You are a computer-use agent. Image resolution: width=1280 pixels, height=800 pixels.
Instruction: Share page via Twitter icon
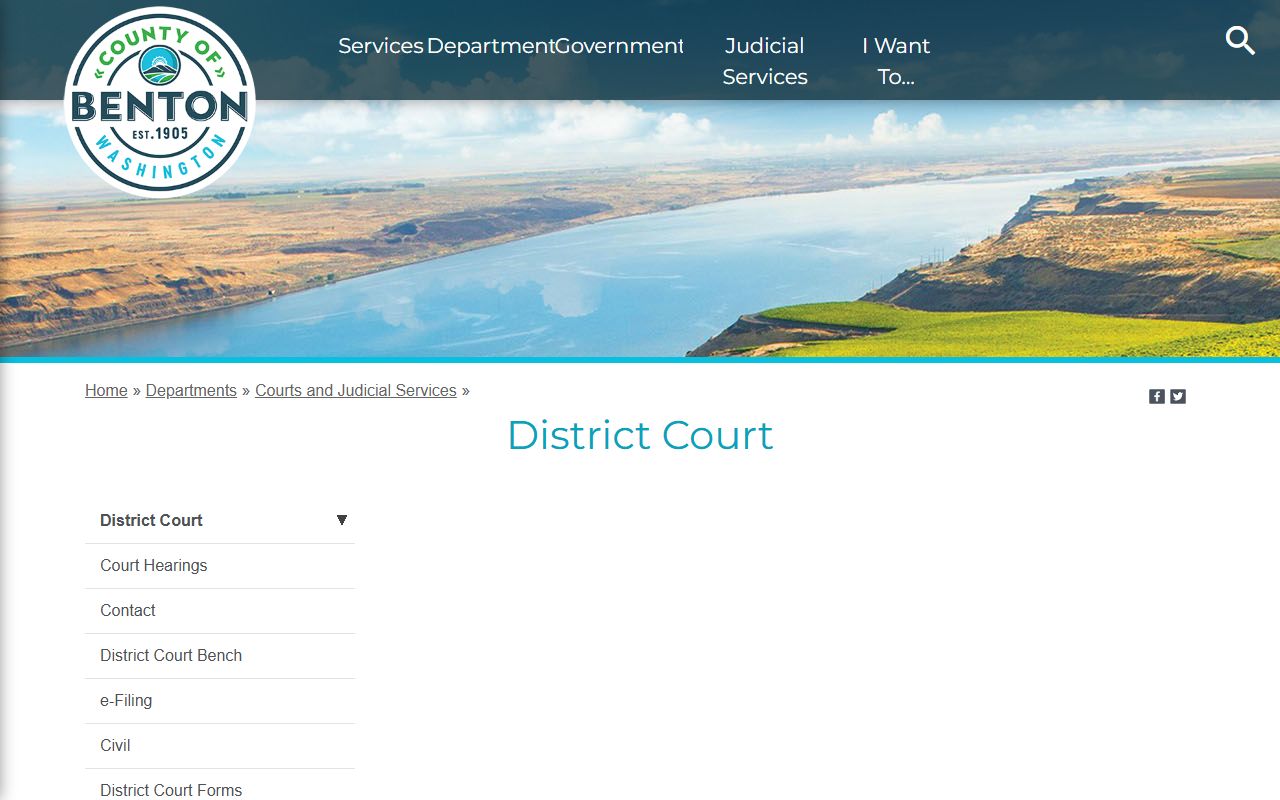(x=1178, y=396)
